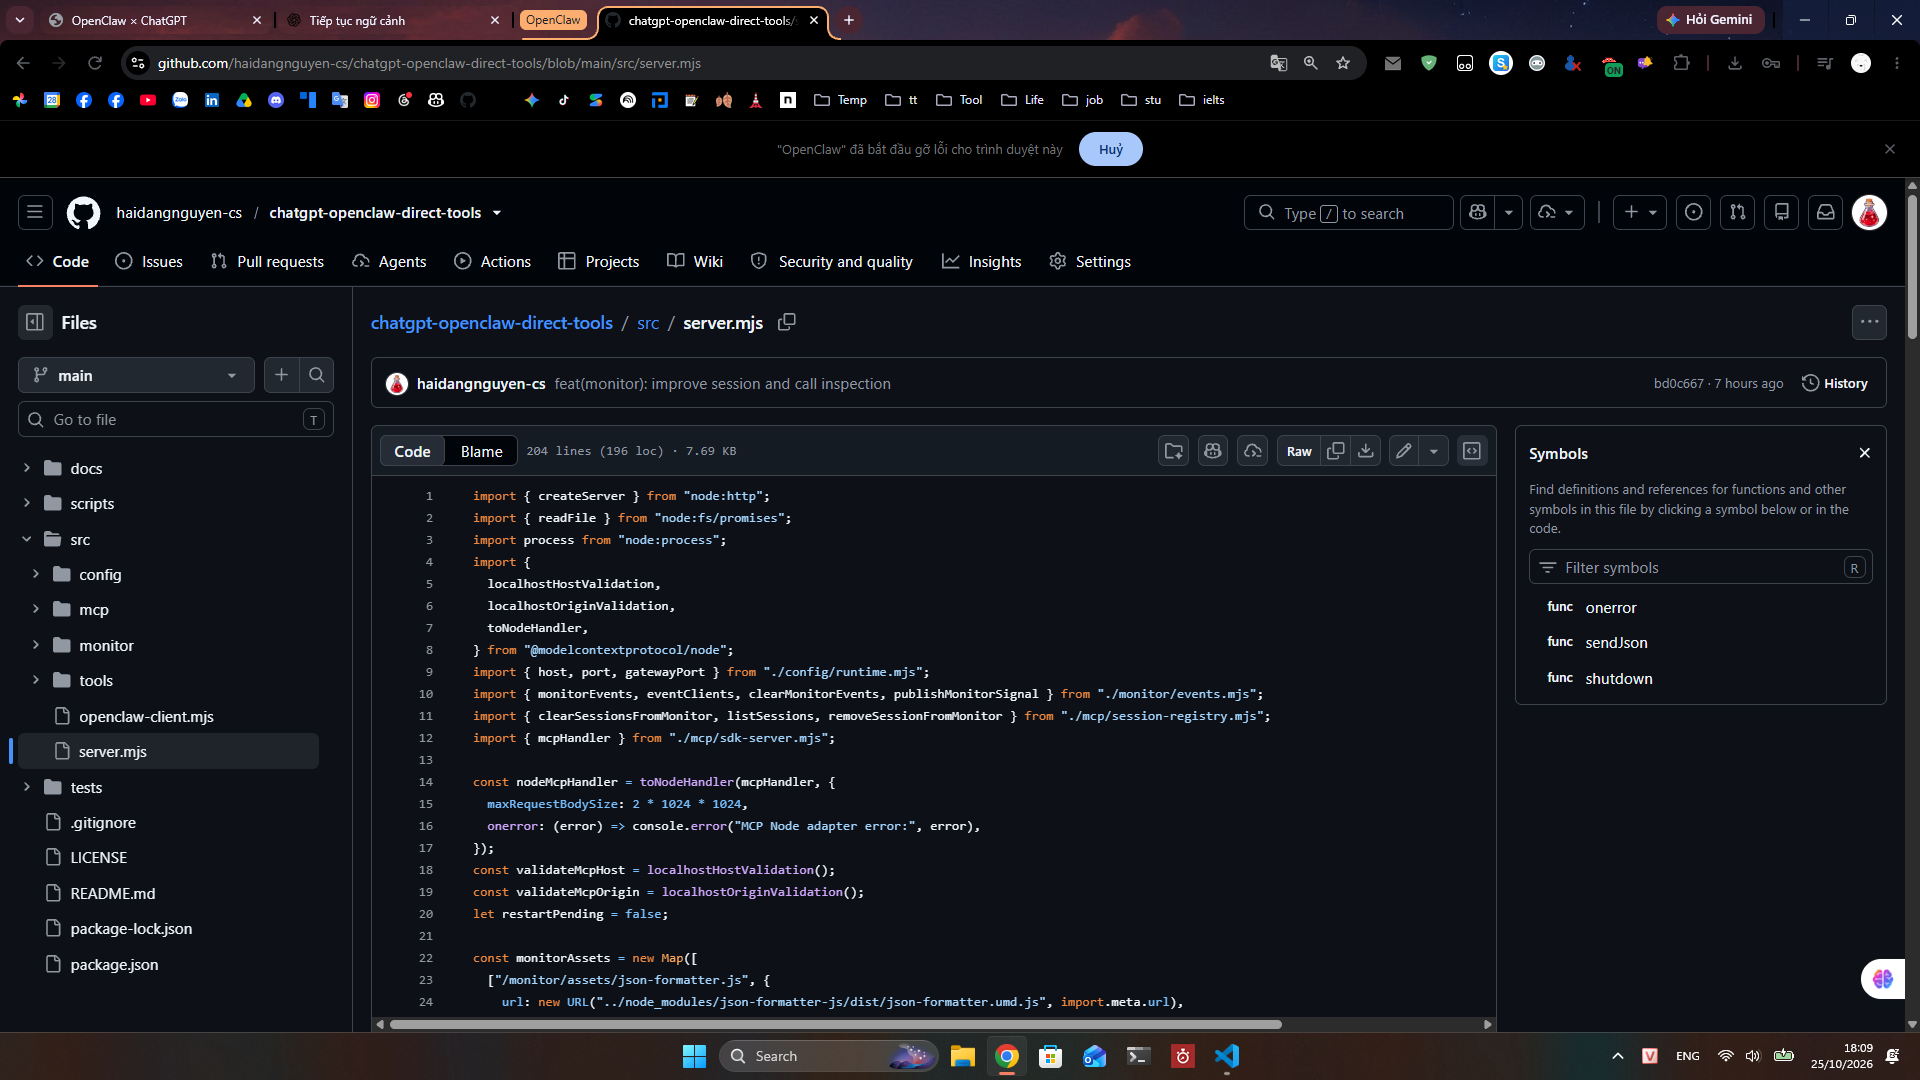Open the Actions tab
1920x1080 pixels.
click(492, 261)
